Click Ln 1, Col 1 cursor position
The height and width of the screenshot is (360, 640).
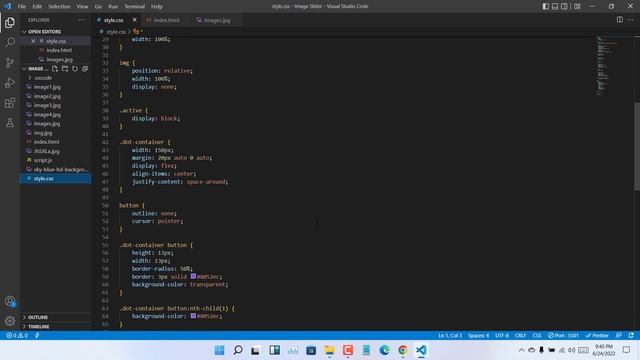(450, 336)
